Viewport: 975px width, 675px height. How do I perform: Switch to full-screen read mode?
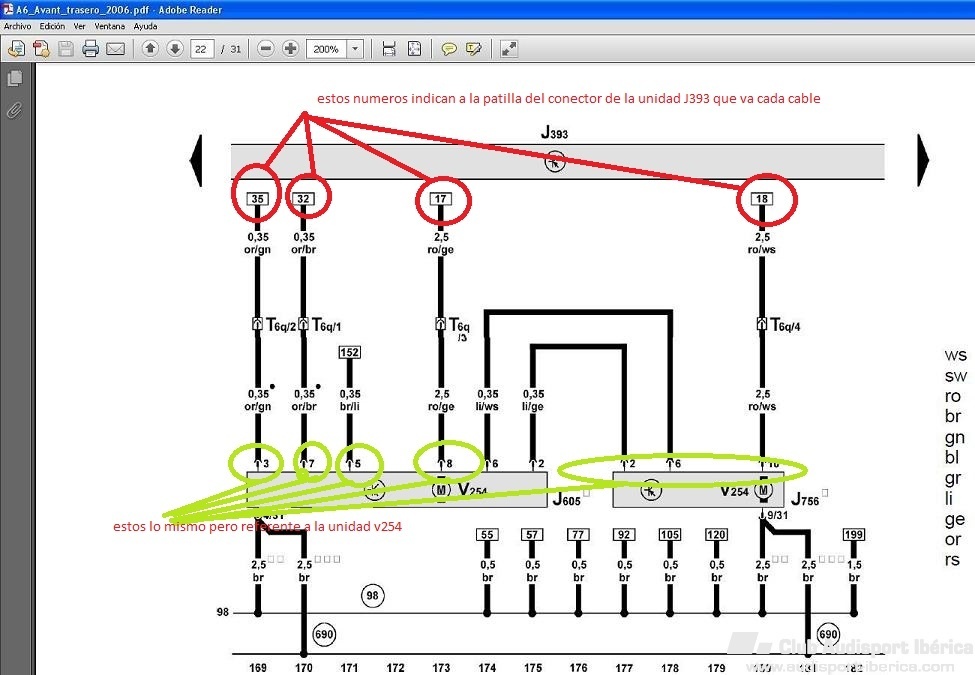click(509, 48)
